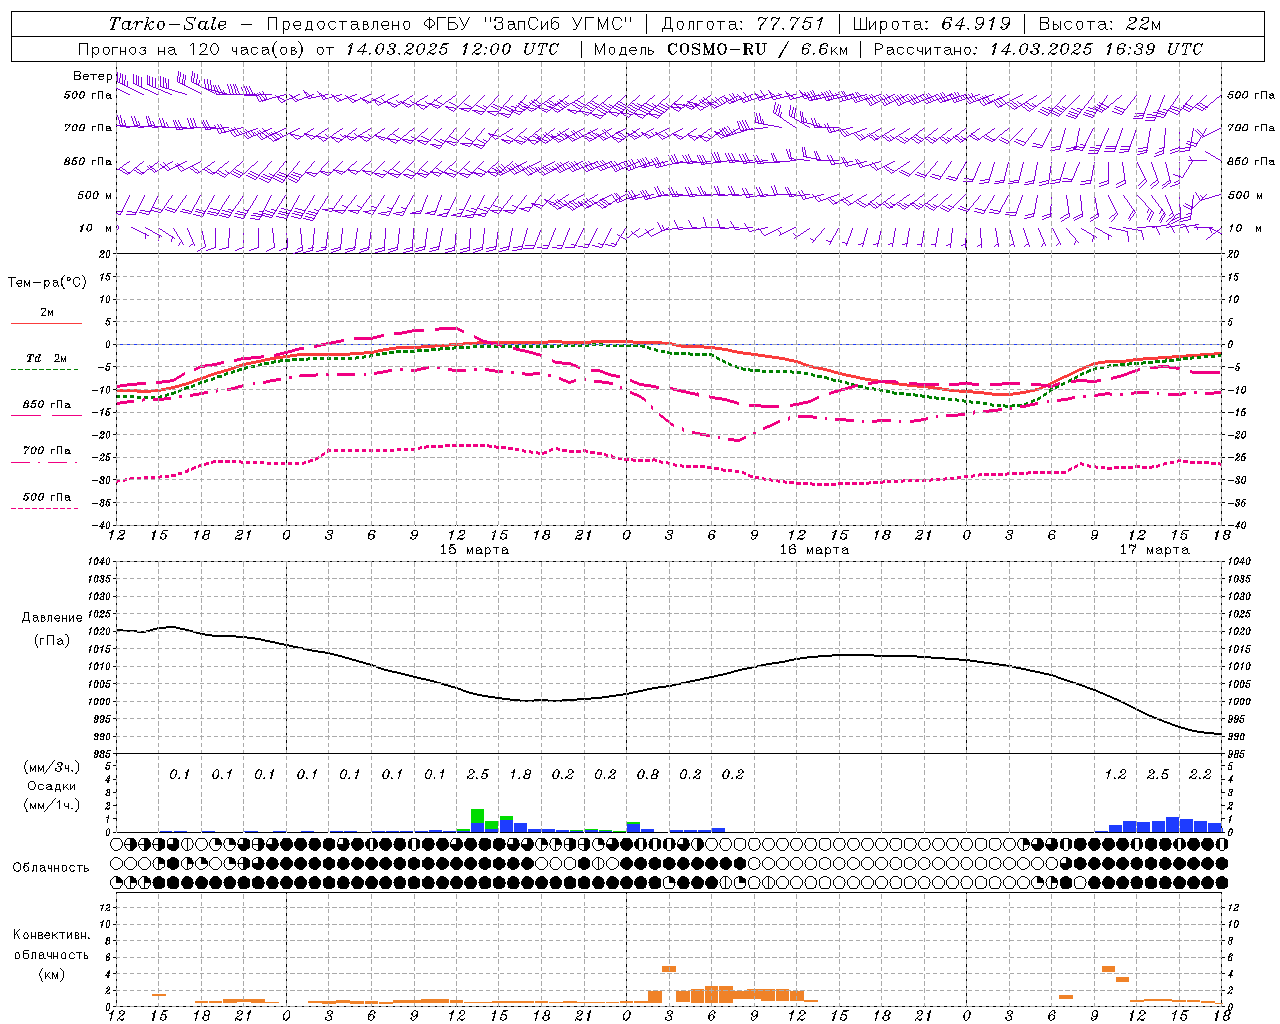
Task: Click the "COSMO-RU / 6.6км" model label
Action: [757, 49]
